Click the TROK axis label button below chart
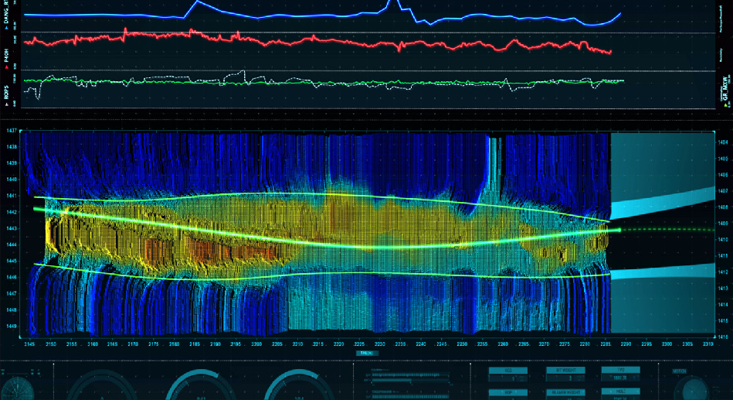The image size is (733, 400). (x=367, y=353)
